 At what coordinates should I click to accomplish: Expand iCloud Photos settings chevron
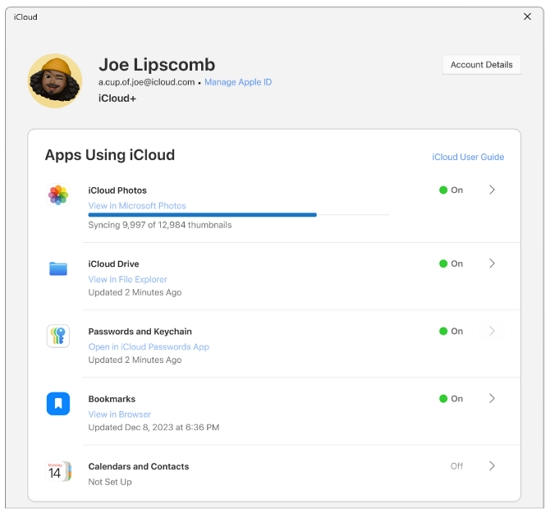tap(492, 190)
